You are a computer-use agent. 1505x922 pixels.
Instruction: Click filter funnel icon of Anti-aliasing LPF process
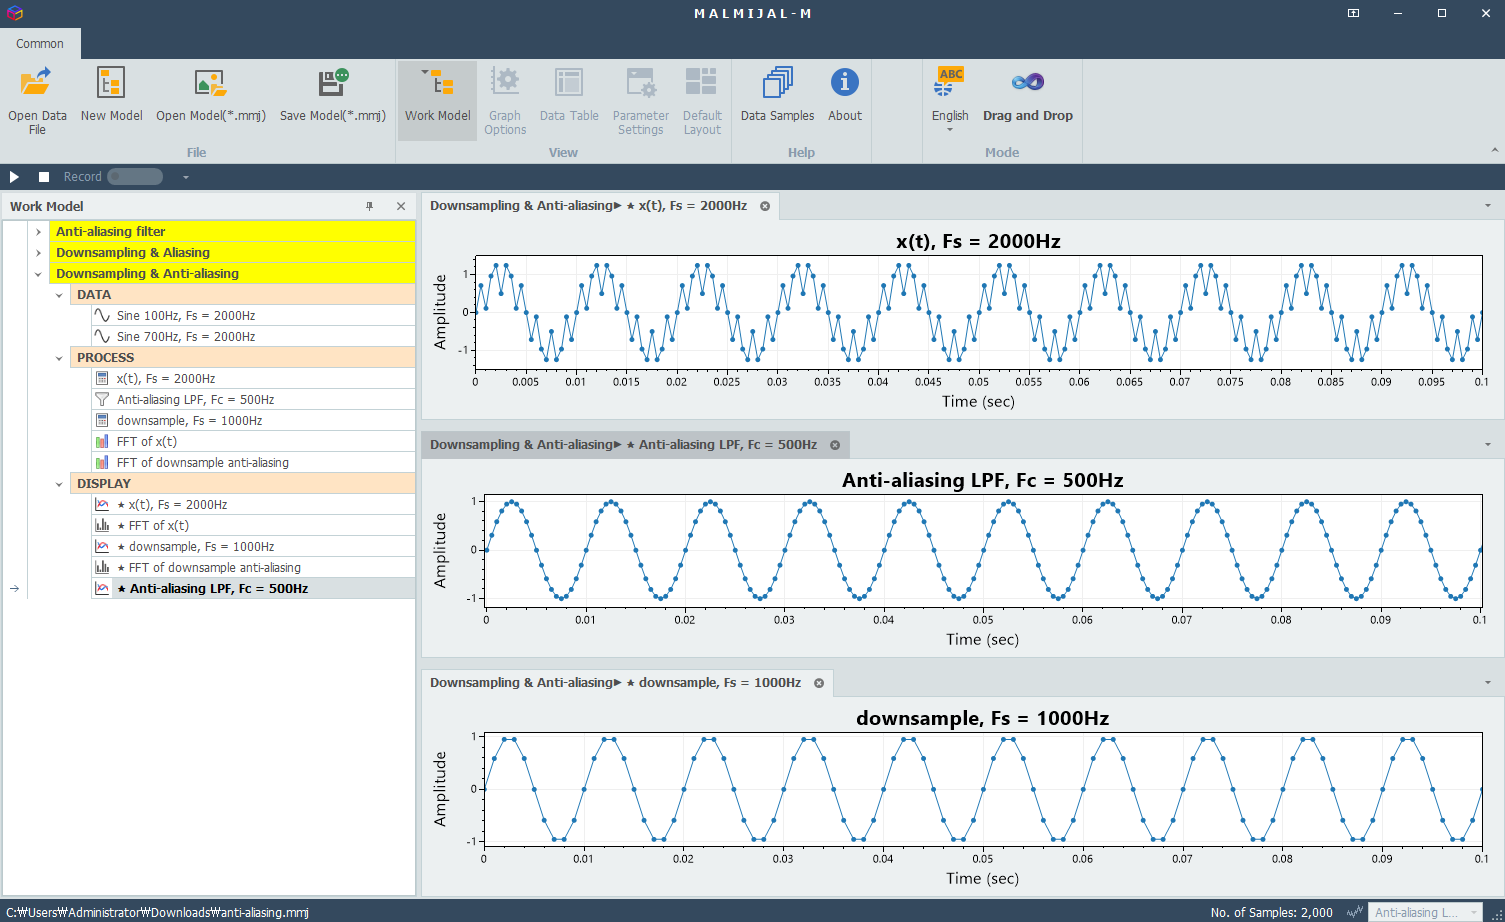[102, 399]
